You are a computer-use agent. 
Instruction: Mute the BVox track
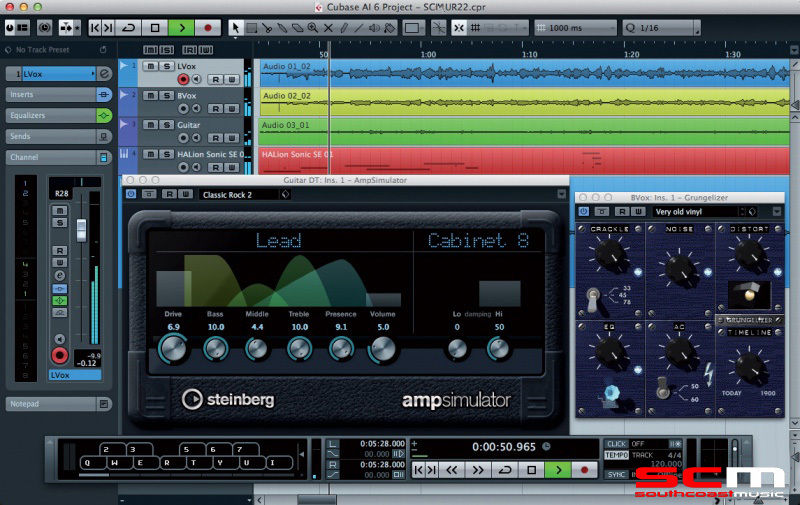(150, 96)
